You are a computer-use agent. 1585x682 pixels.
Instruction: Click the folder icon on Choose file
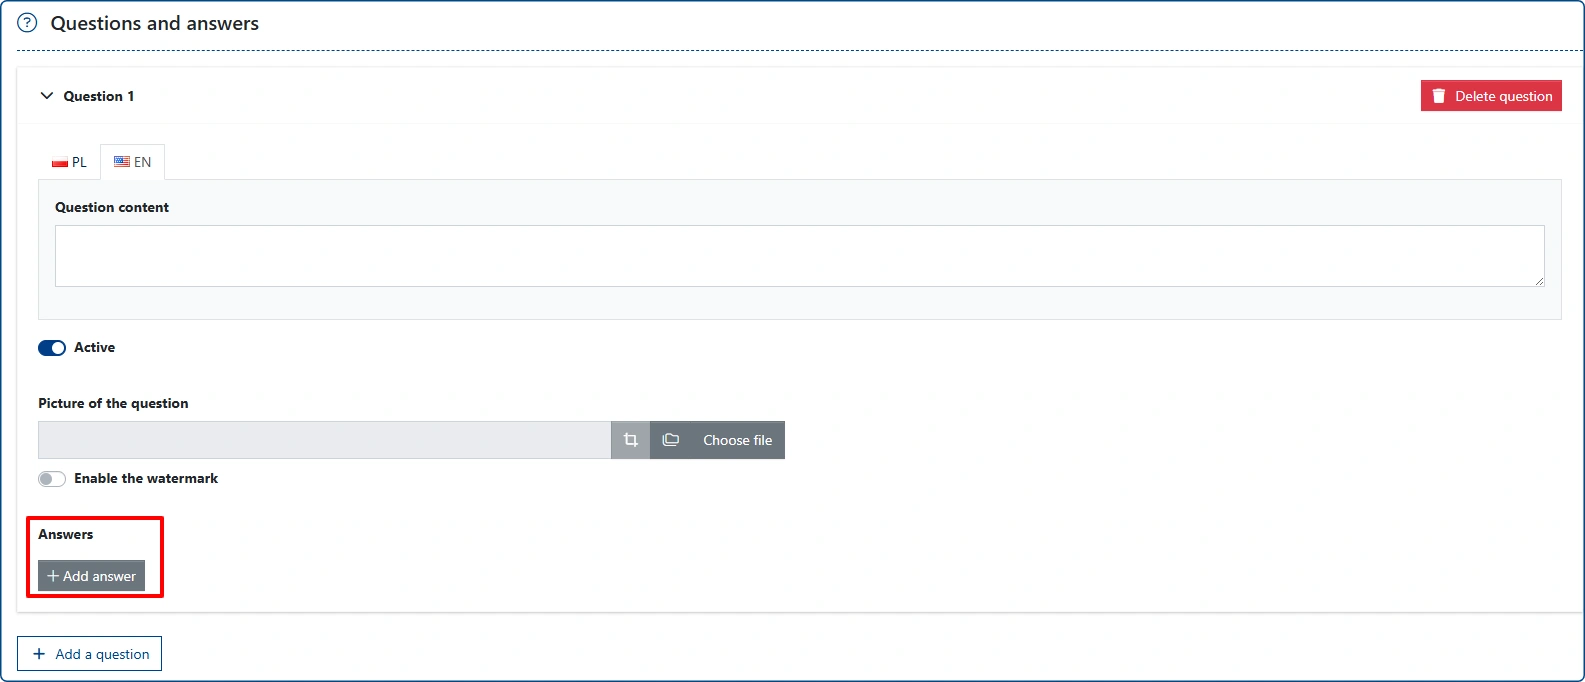pos(671,440)
